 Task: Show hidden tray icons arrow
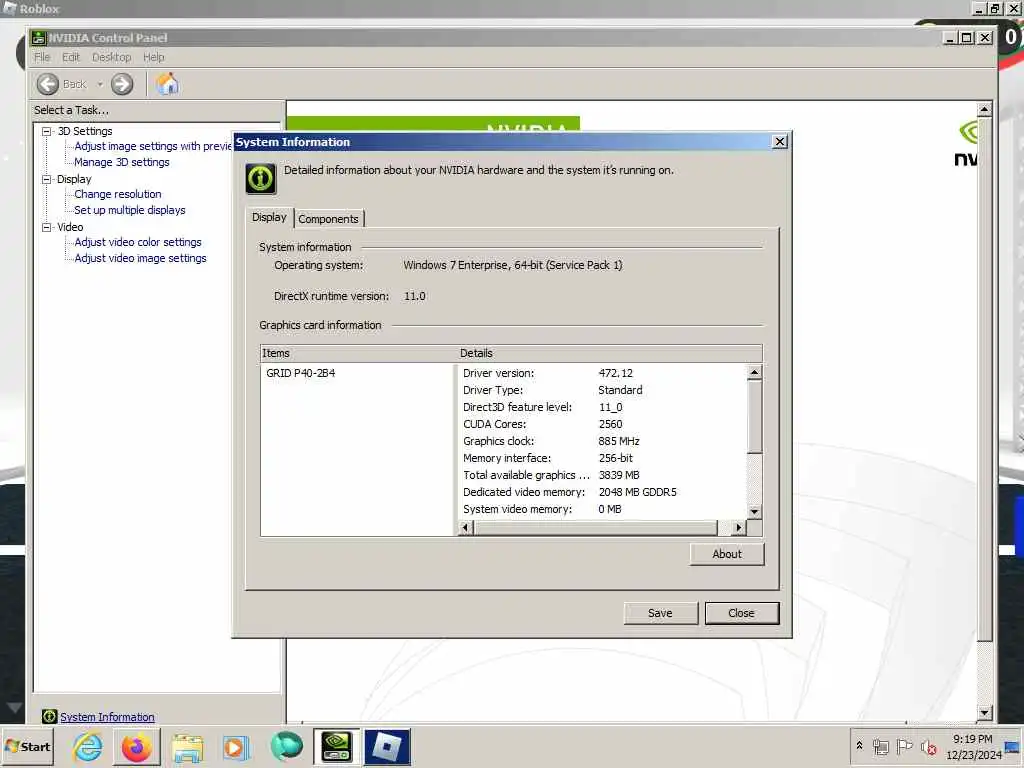(x=859, y=745)
